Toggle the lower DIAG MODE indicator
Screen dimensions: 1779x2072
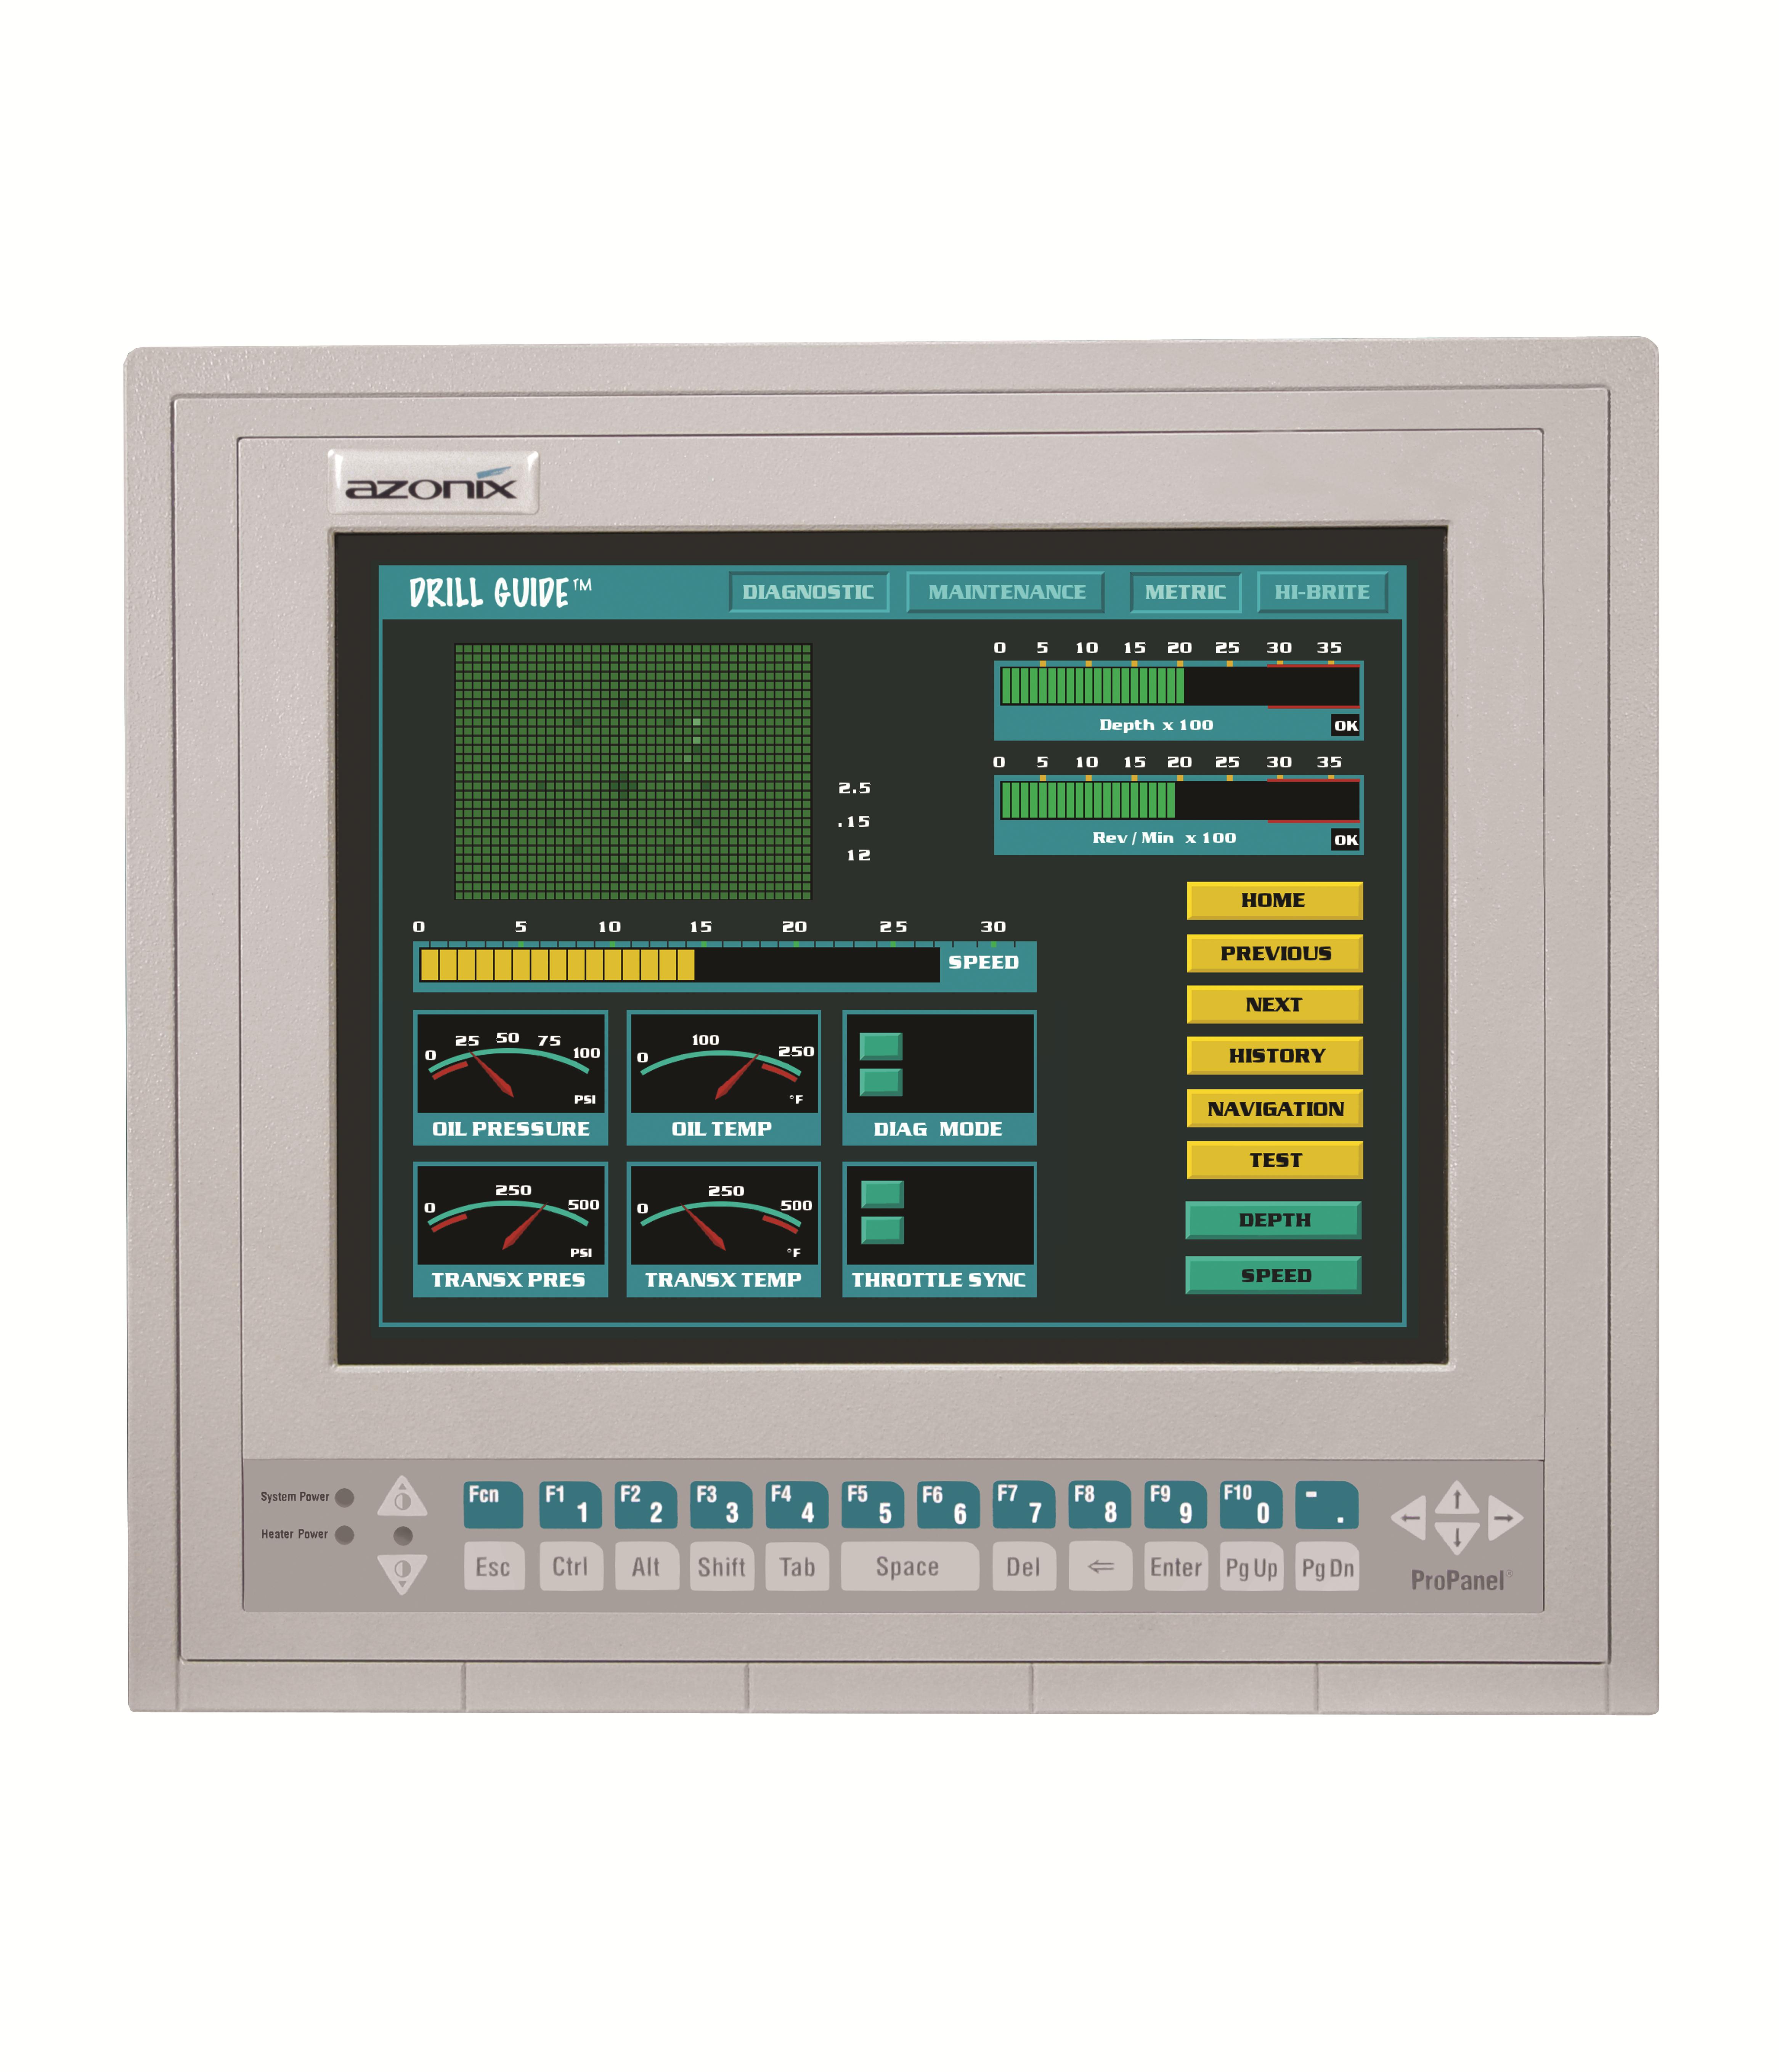[881, 1082]
